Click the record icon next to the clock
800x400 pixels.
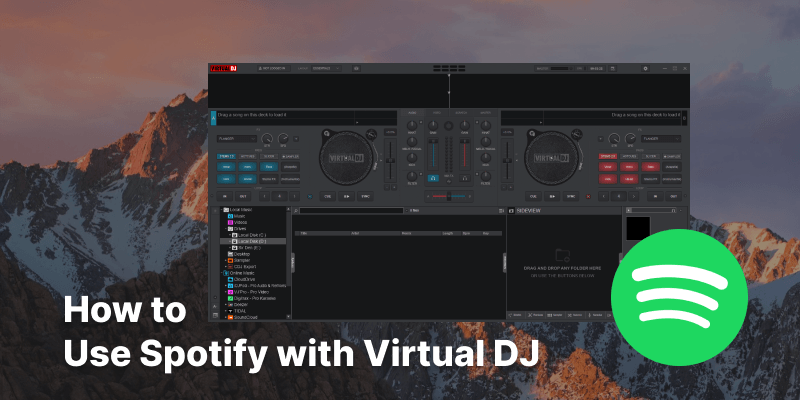[x=613, y=68]
